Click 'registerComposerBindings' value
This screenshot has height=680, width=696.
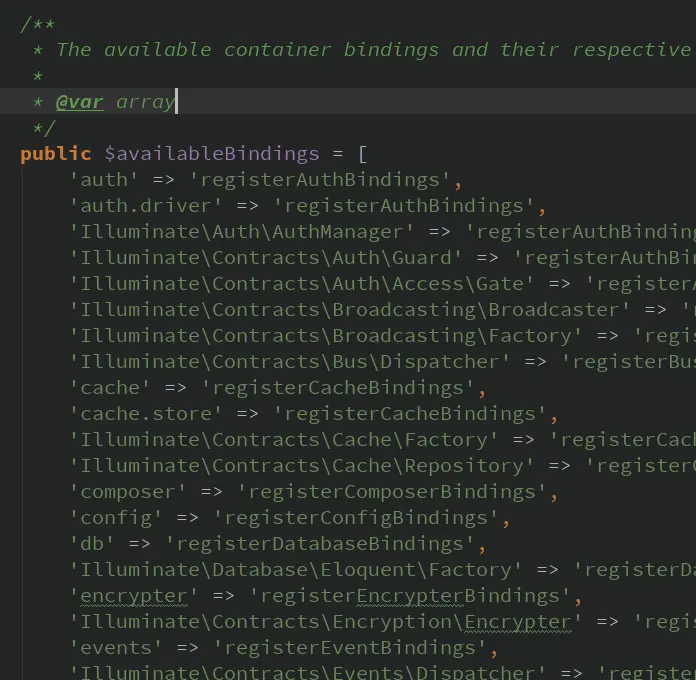(x=392, y=492)
